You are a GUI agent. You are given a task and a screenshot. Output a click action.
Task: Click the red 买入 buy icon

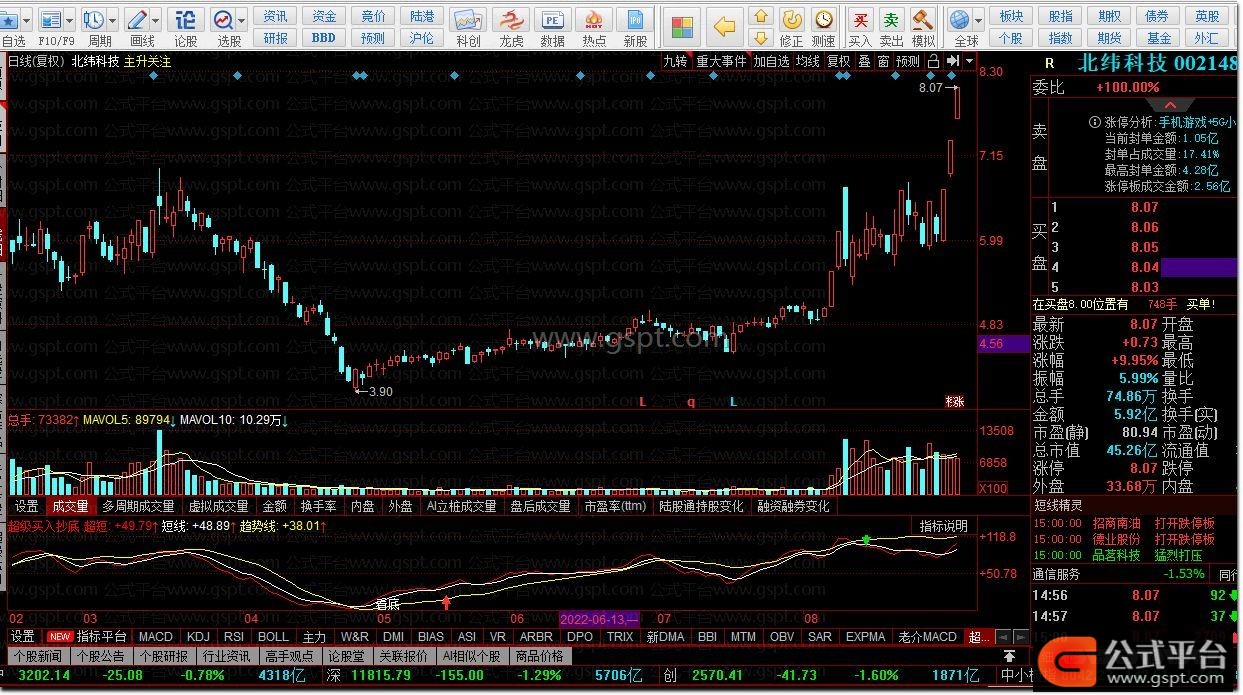[x=860, y=19]
